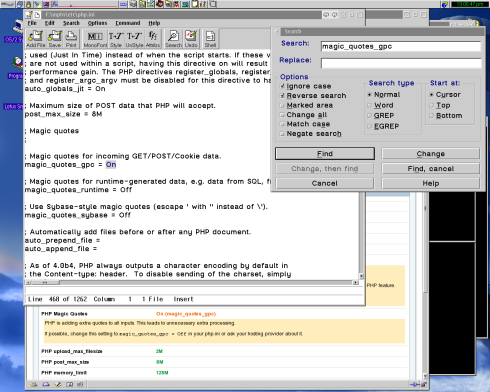Image resolution: width=490 pixels, height=392 pixels.
Task: Open the Search menu
Action: pyautogui.click(x=71, y=23)
